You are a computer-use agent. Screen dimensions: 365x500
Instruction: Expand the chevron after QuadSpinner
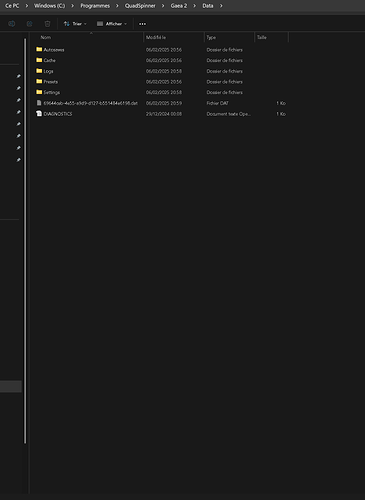(x=163, y=6)
